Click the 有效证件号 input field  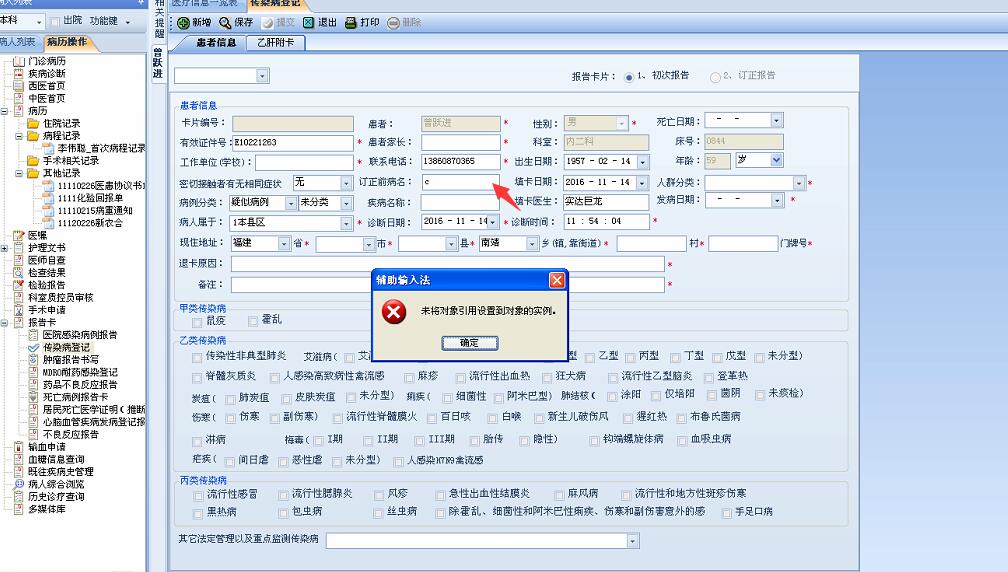click(292, 143)
